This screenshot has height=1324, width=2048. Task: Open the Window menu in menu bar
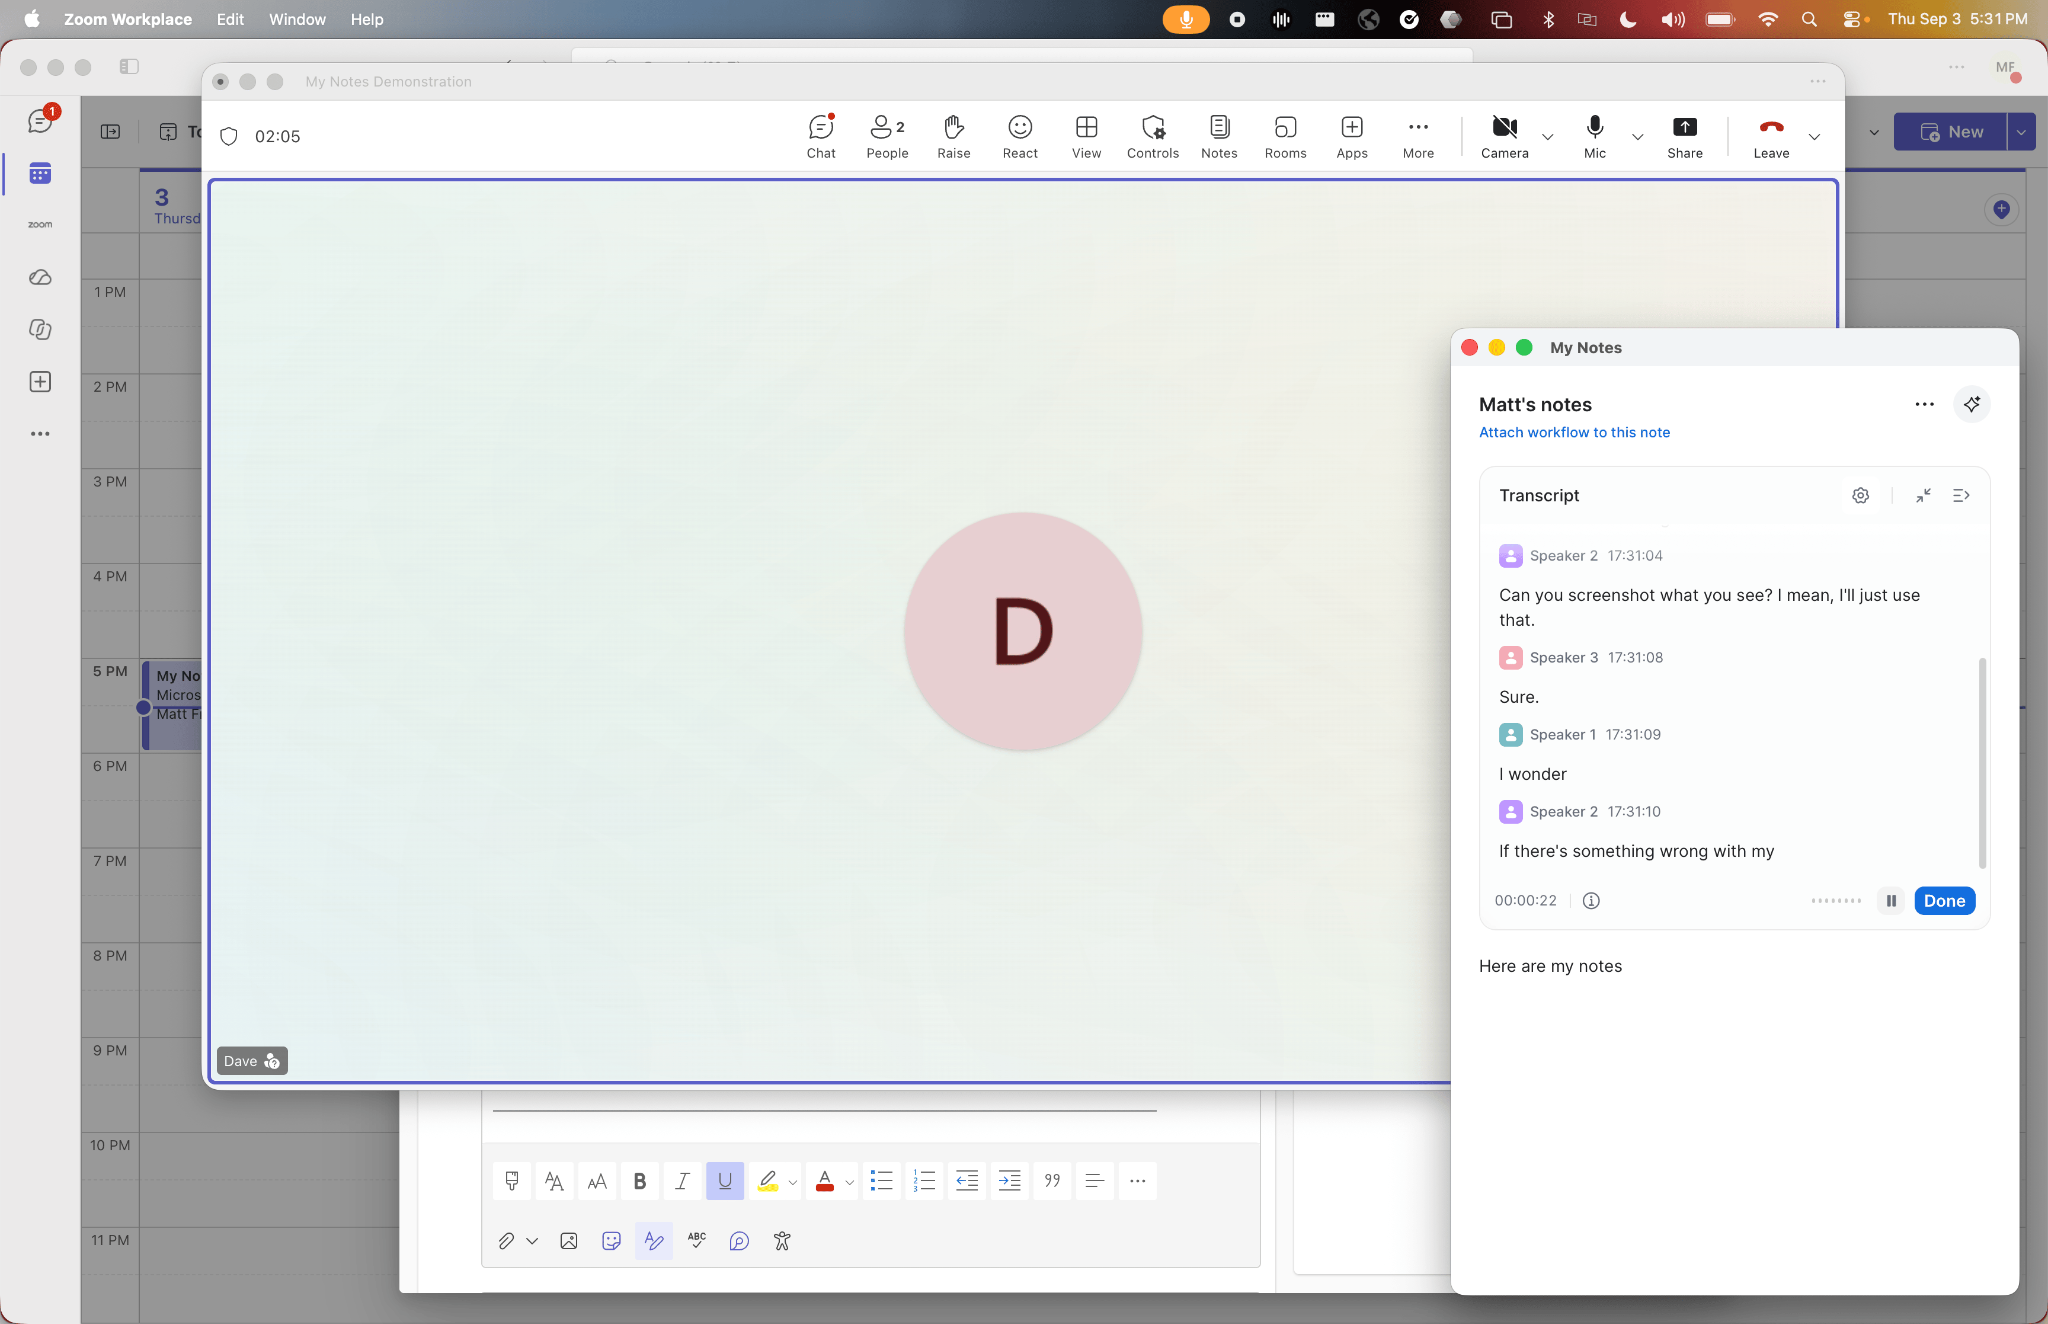[297, 19]
